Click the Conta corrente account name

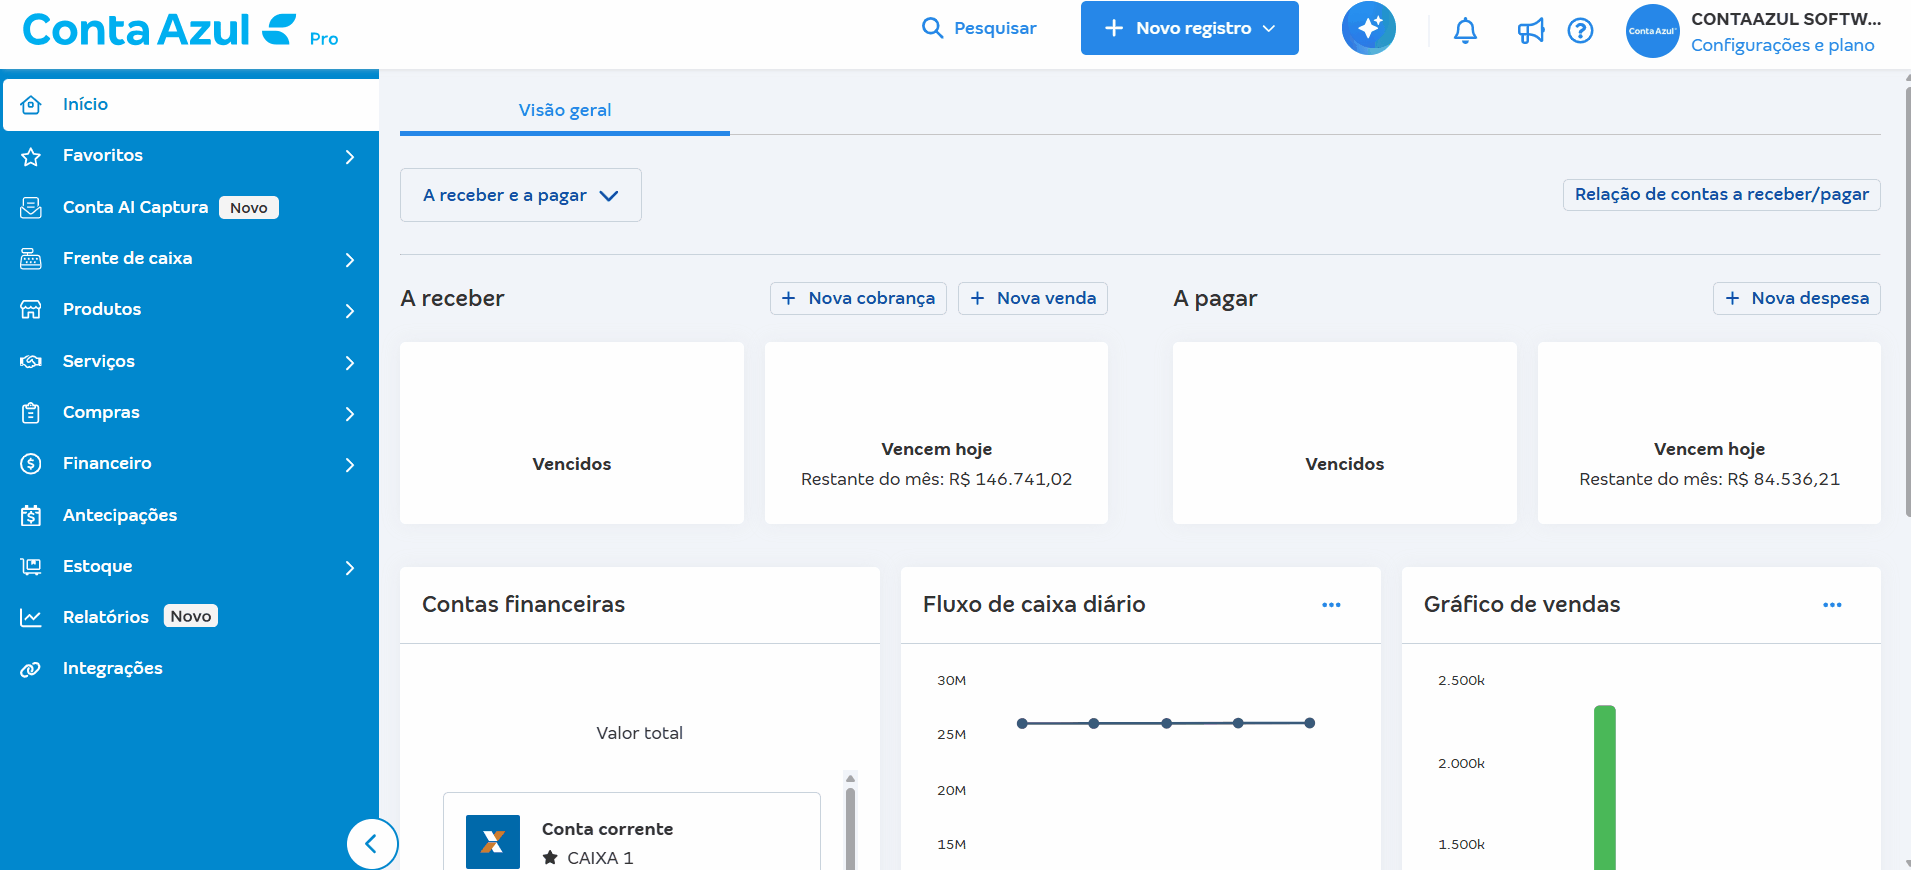[x=607, y=829]
